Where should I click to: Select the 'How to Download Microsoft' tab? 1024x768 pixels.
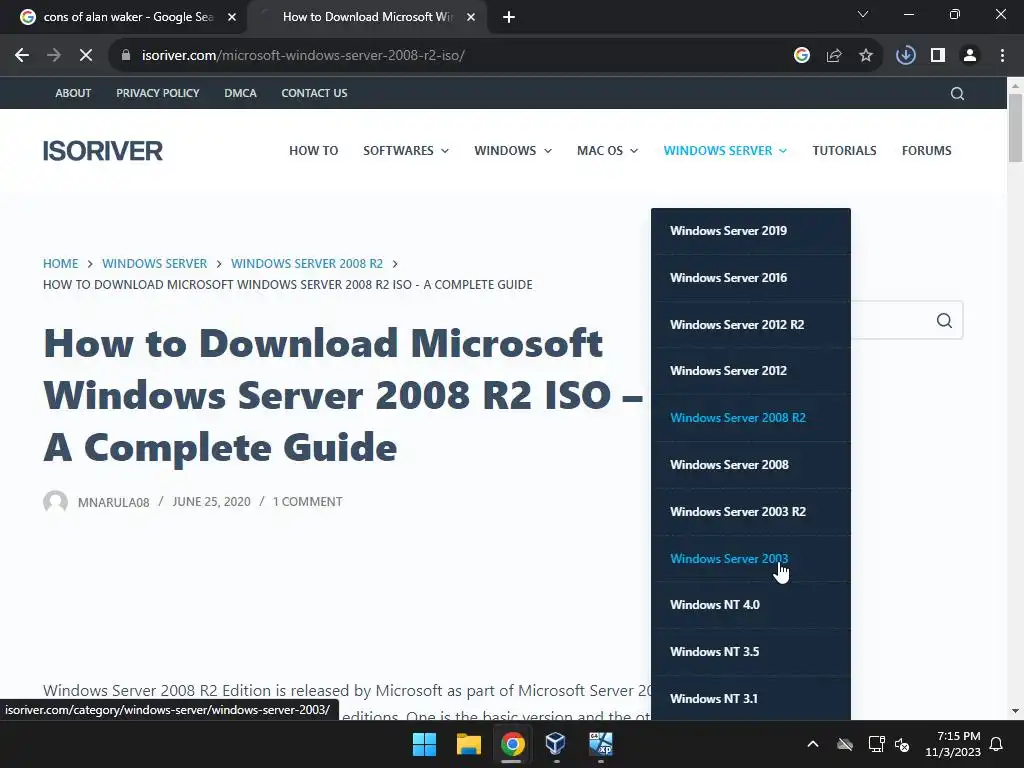(366, 17)
